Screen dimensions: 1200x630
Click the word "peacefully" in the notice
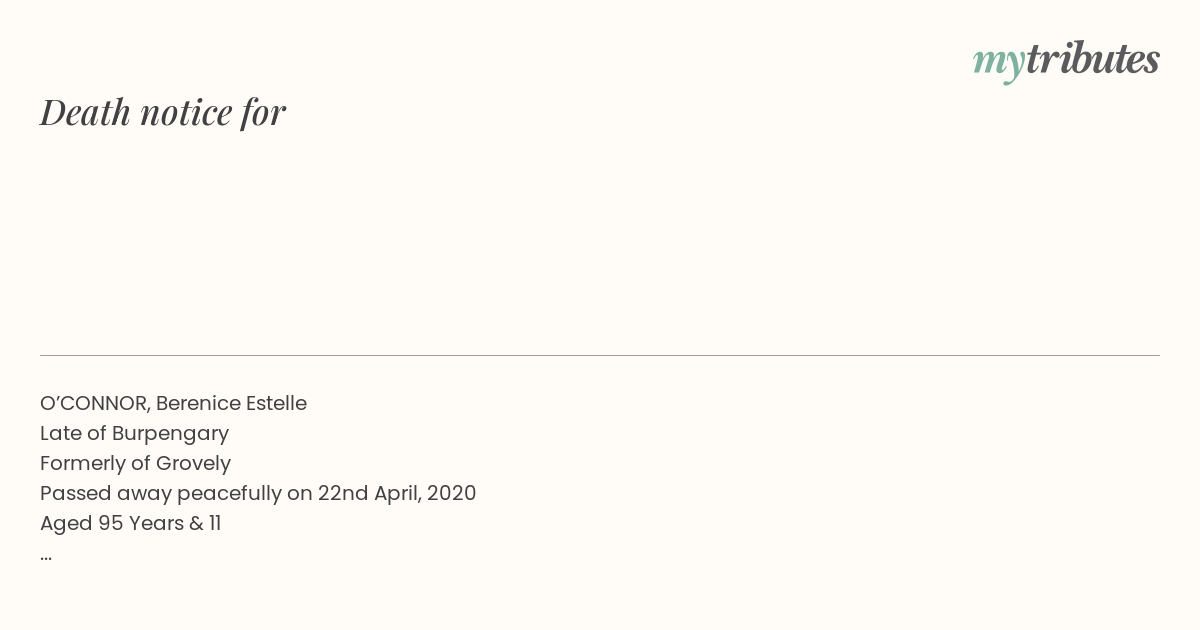230,494
